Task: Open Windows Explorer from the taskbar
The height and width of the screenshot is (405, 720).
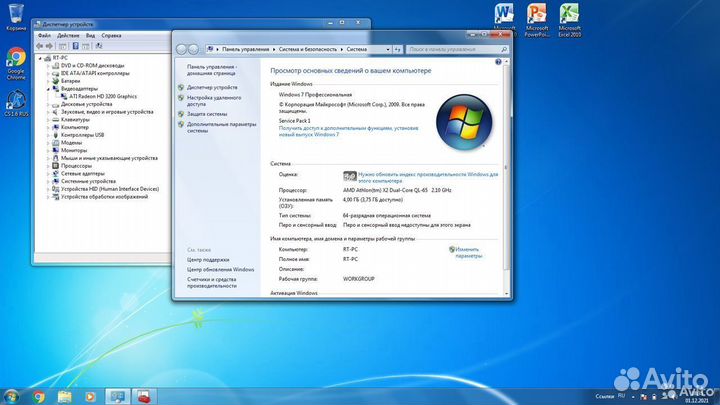Action: (65, 396)
